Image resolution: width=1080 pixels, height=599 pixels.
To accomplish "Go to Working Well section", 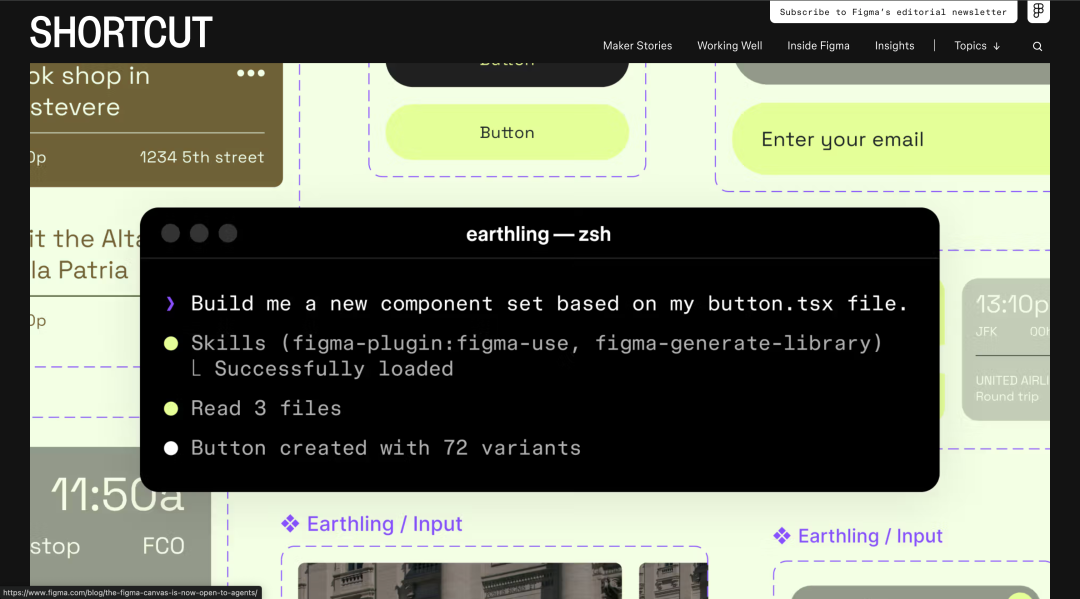I will tap(729, 45).
